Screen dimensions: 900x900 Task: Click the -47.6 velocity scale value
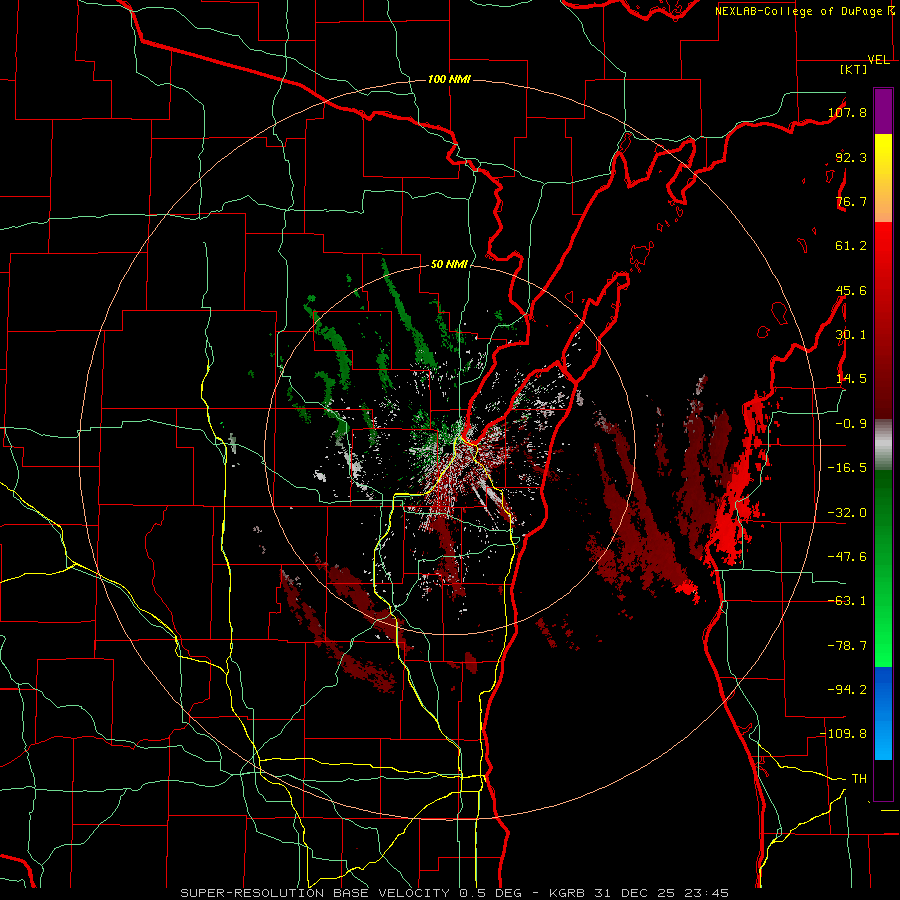[x=847, y=557]
